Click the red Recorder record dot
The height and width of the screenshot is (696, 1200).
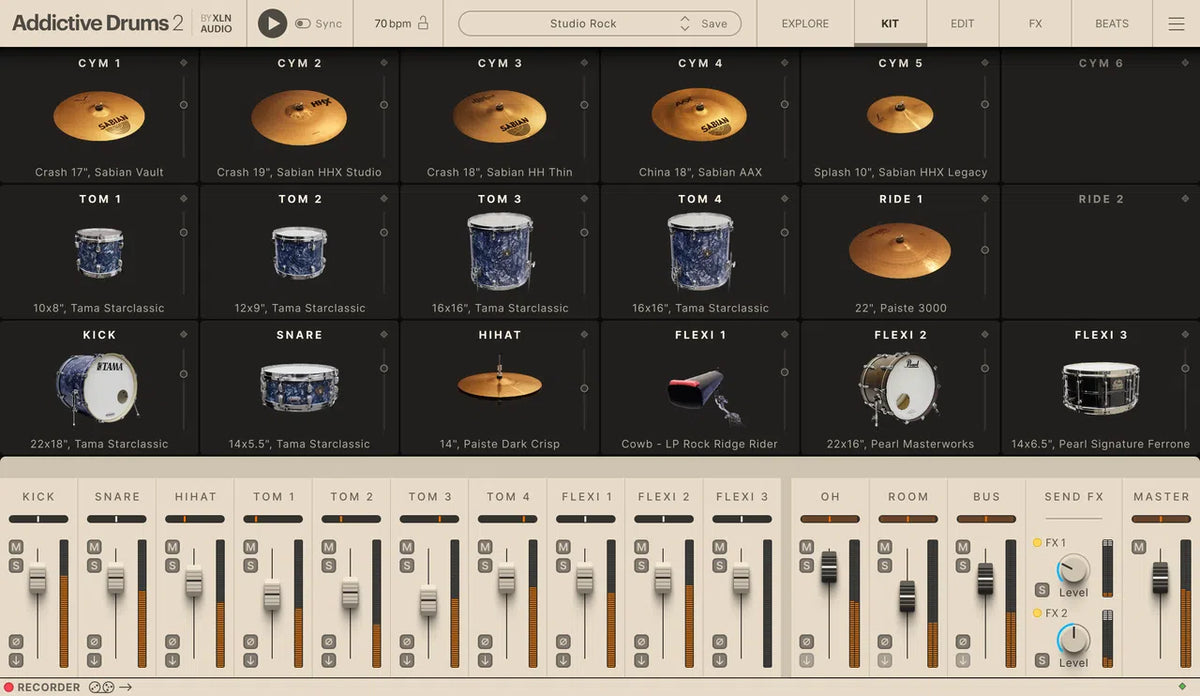10,687
